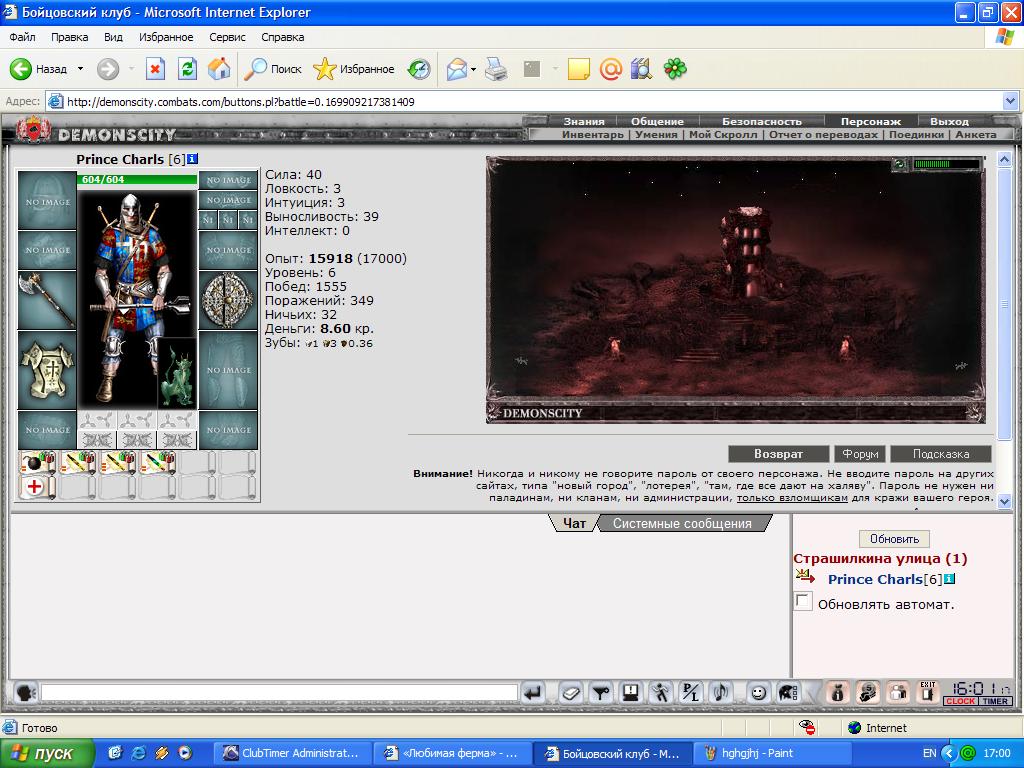Click the equipped white cross armor slot

pyautogui.click(x=47, y=370)
